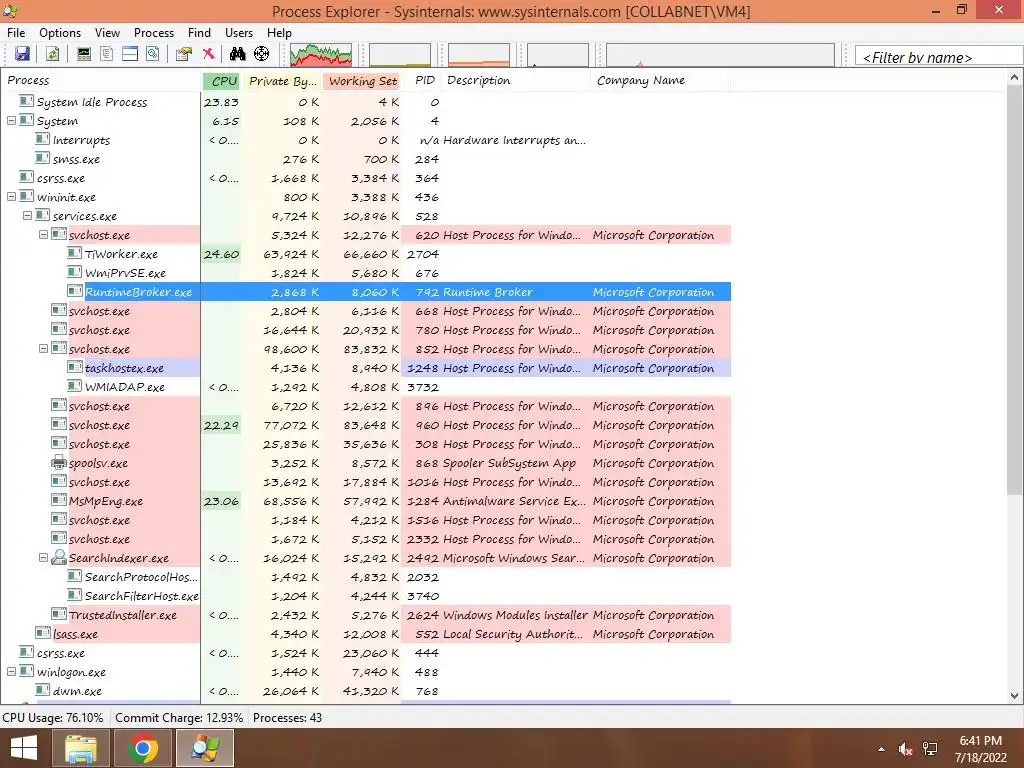The height and width of the screenshot is (768, 1024).
Task: Select the taskhostex.exe process row
Action: 366,368
